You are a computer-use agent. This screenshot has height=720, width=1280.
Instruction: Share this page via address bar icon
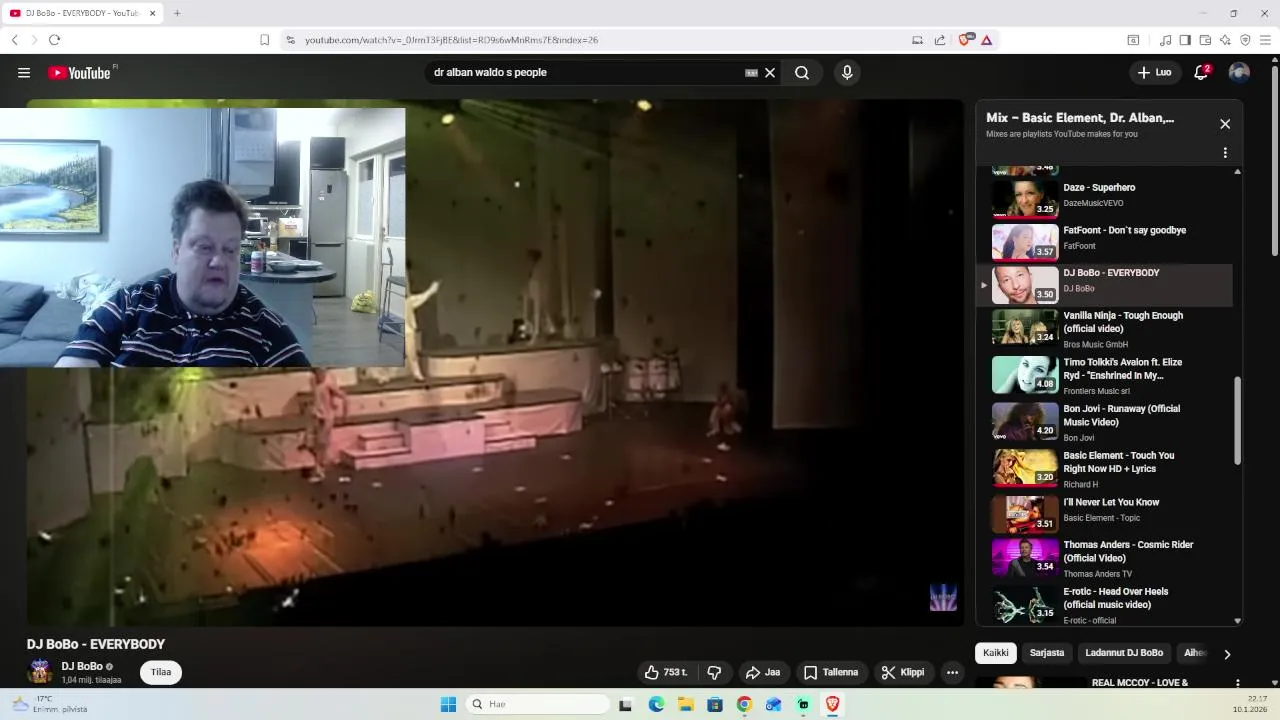[940, 40]
